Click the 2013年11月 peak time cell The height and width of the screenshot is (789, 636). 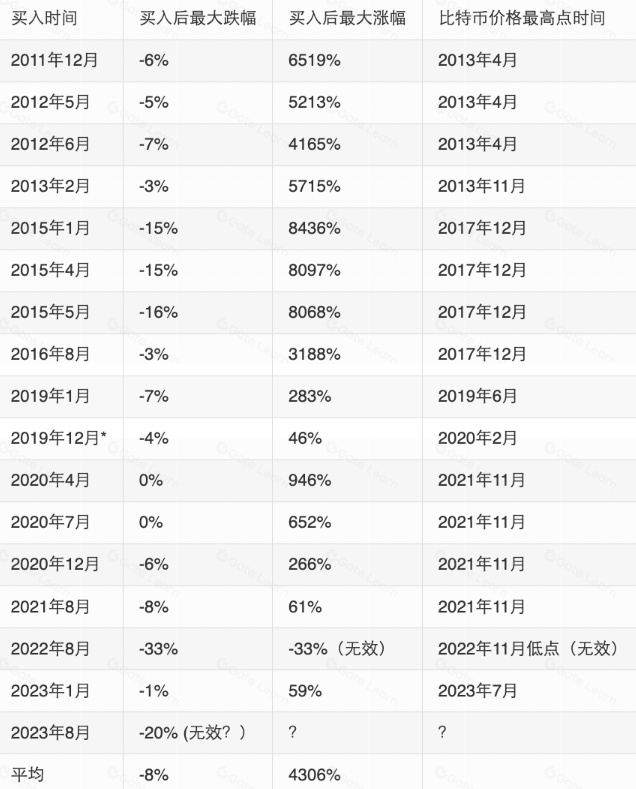pos(482,186)
